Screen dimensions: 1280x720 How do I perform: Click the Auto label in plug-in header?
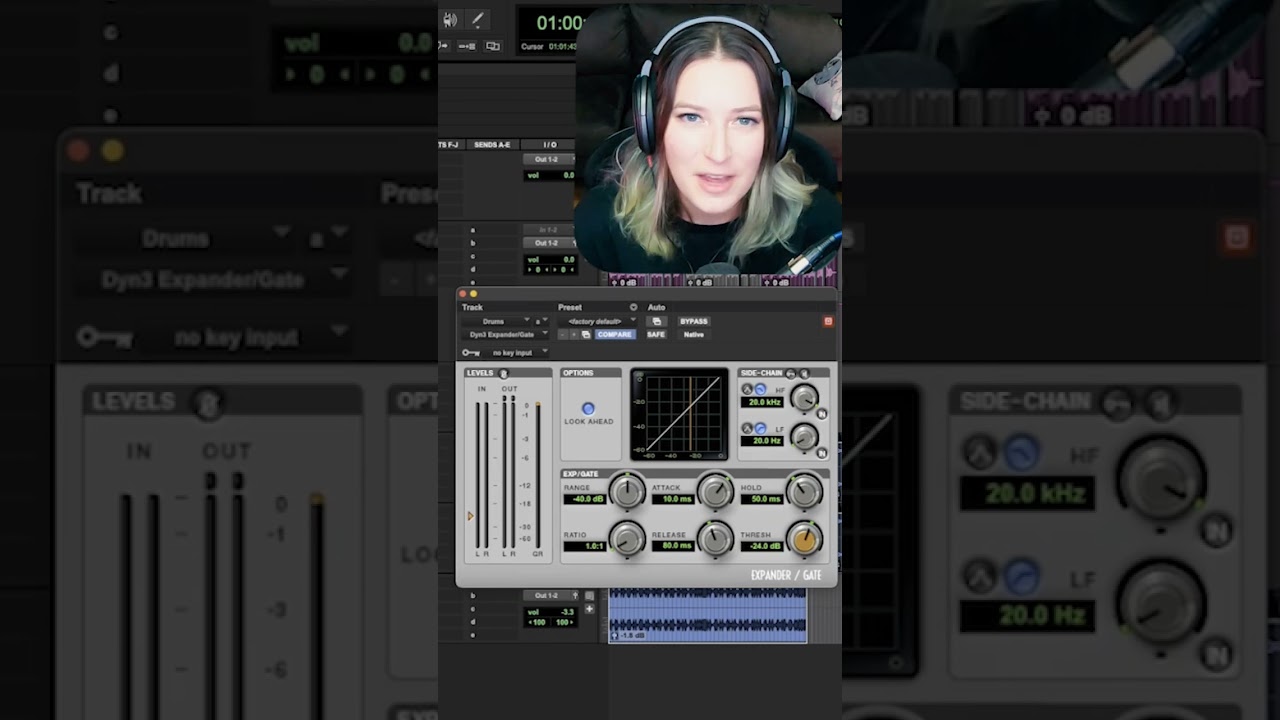[x=656, y=307]
